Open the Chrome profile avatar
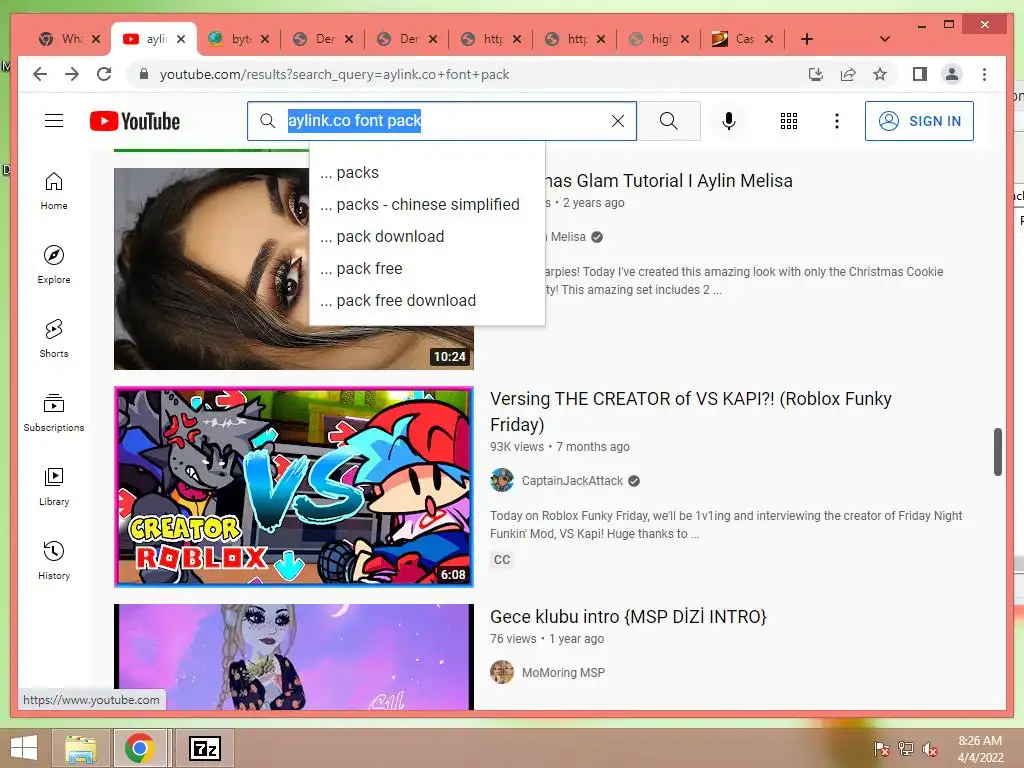Image resolution: width=1024 pixels, height=768 pixels. pyautogui.click(x=952, y=74)
